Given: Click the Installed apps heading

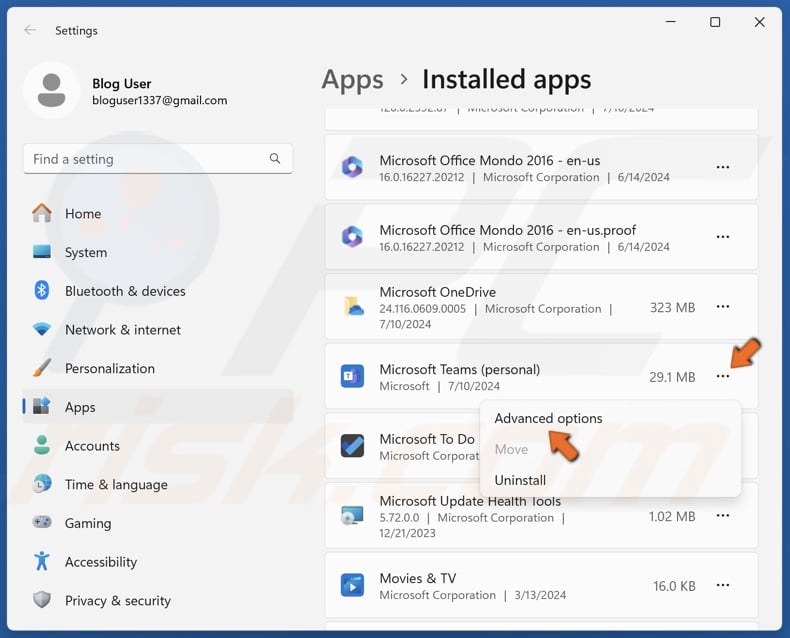Looking at the screenshot, I should click(x=506, y=80).
